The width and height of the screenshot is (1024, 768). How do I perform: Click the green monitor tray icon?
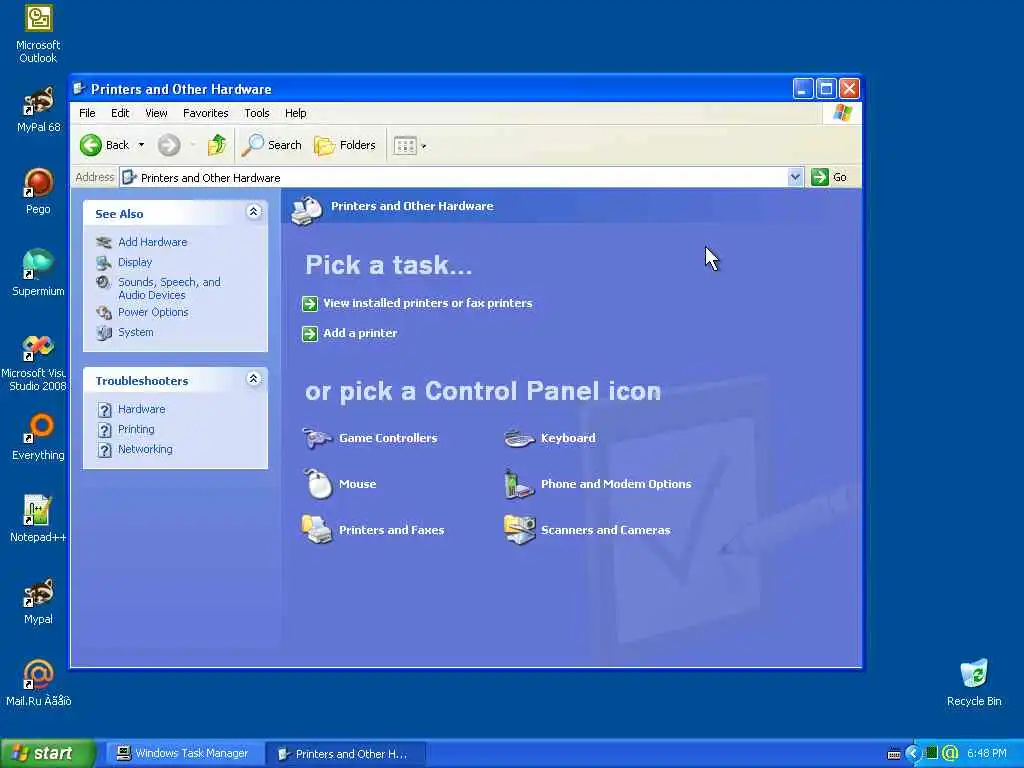click(x=931, y=753)
